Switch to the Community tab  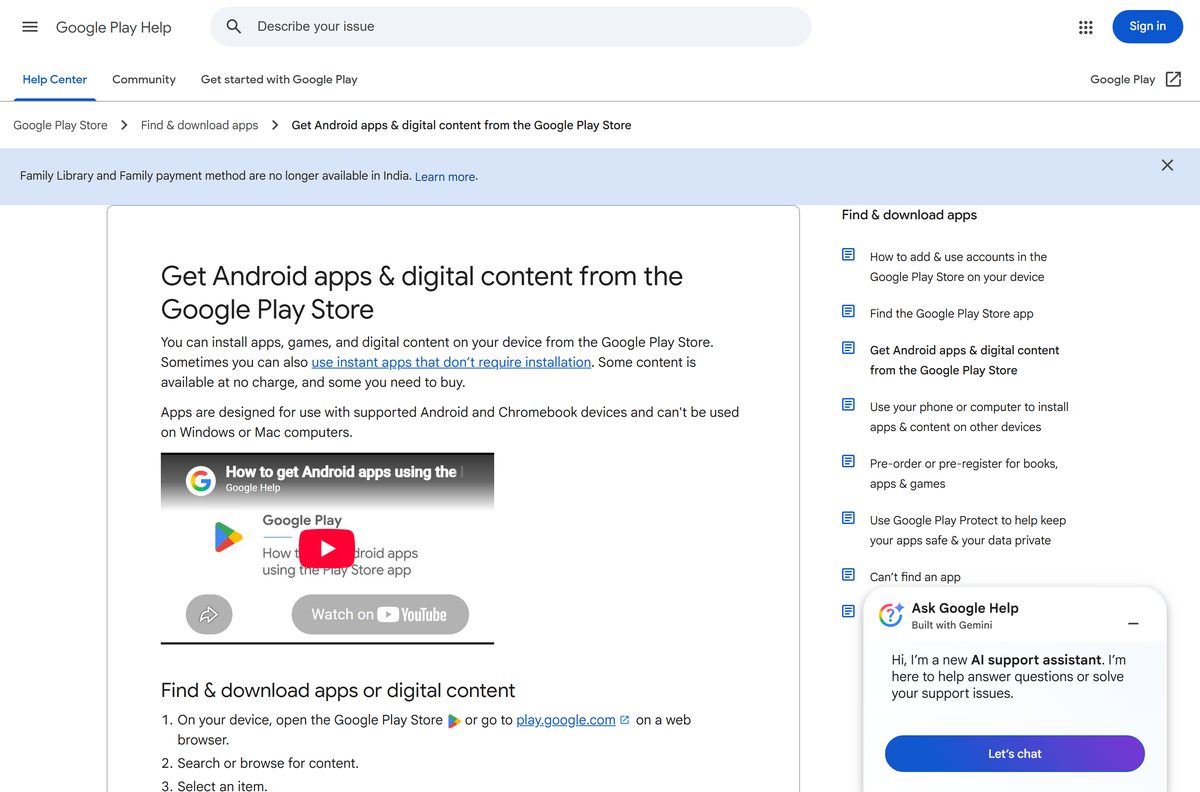point(144,79)
